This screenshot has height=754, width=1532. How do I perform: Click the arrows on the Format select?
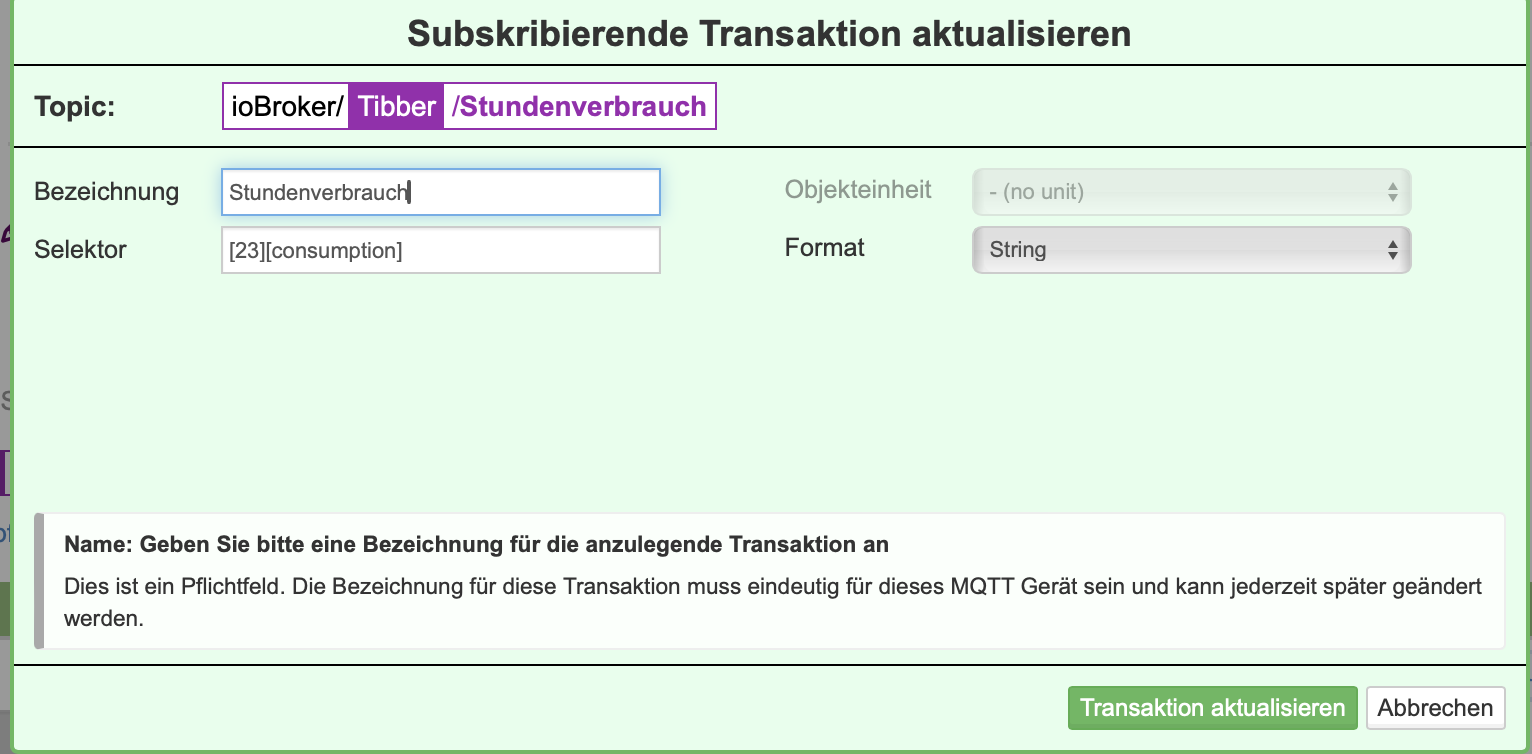[1392, 250]
